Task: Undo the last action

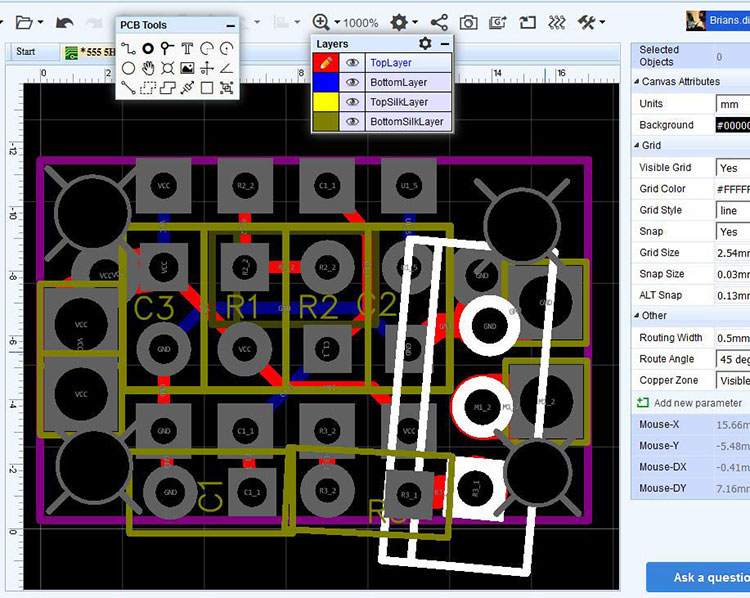Action: (x=64, y=22)
